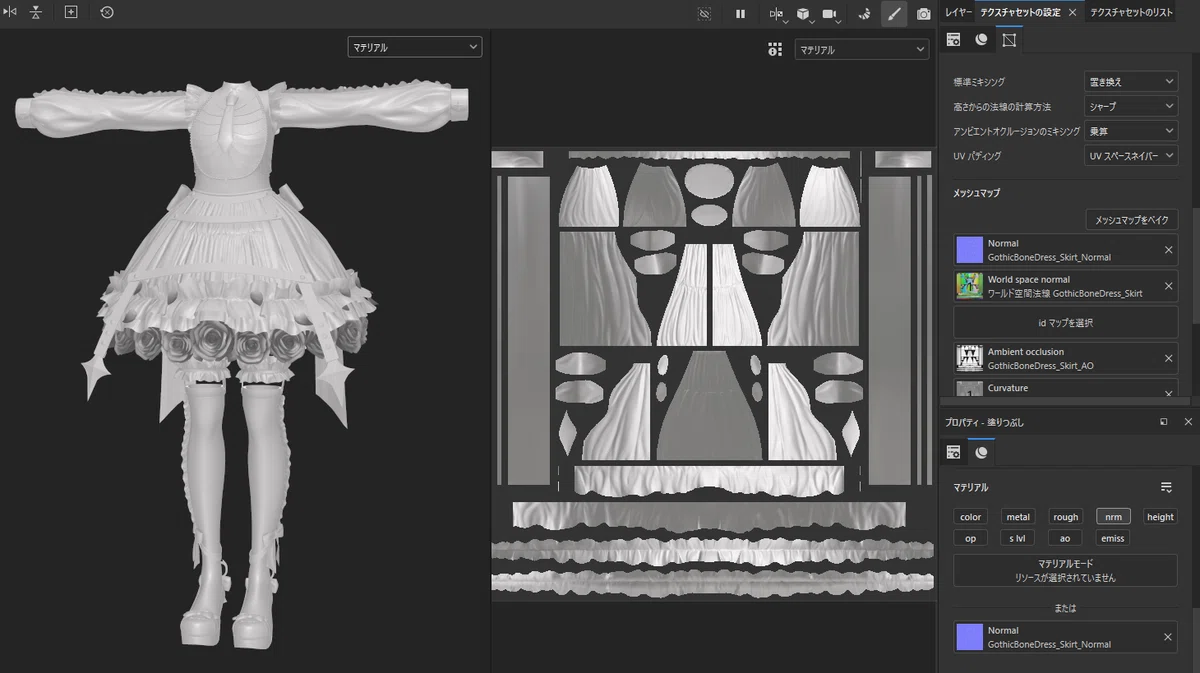Toggle the emiss channel
The image size is (1200, 673).
[1113, 538]
